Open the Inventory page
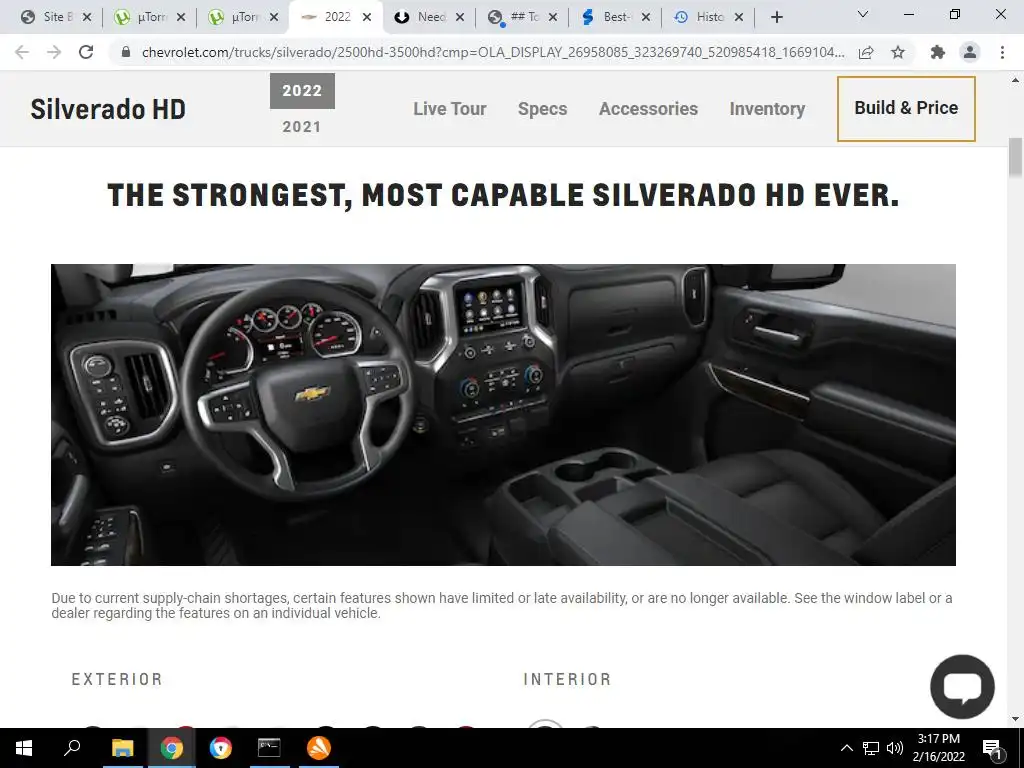 pyautogui.click(x=767, y=108)
